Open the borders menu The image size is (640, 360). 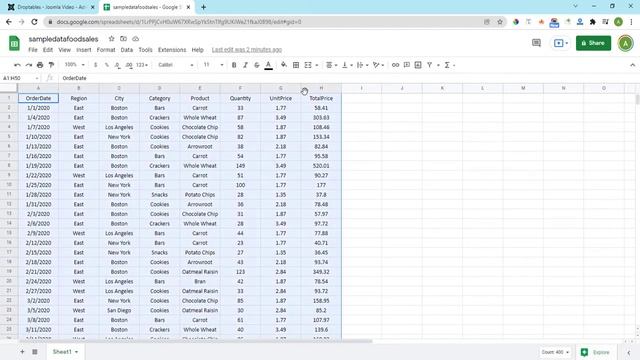pyautogui.click(x=296, y=65)
